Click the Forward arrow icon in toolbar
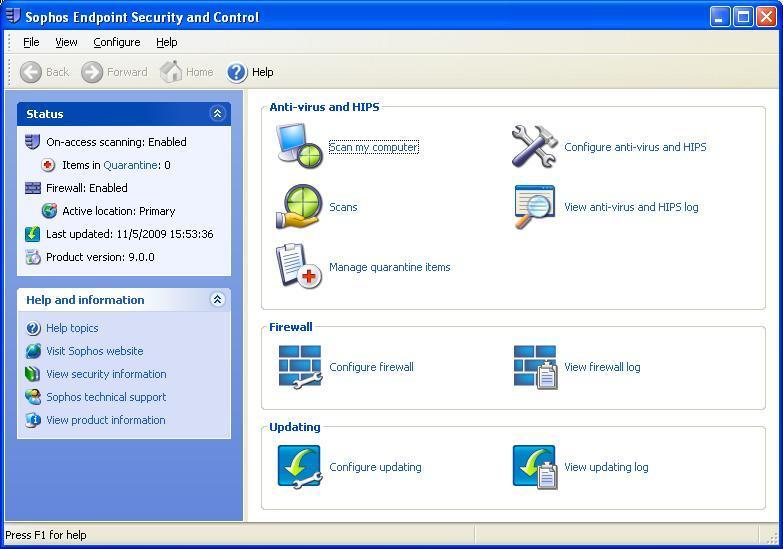This screenshot has width=783, height=549. click(x=92, y=72)
